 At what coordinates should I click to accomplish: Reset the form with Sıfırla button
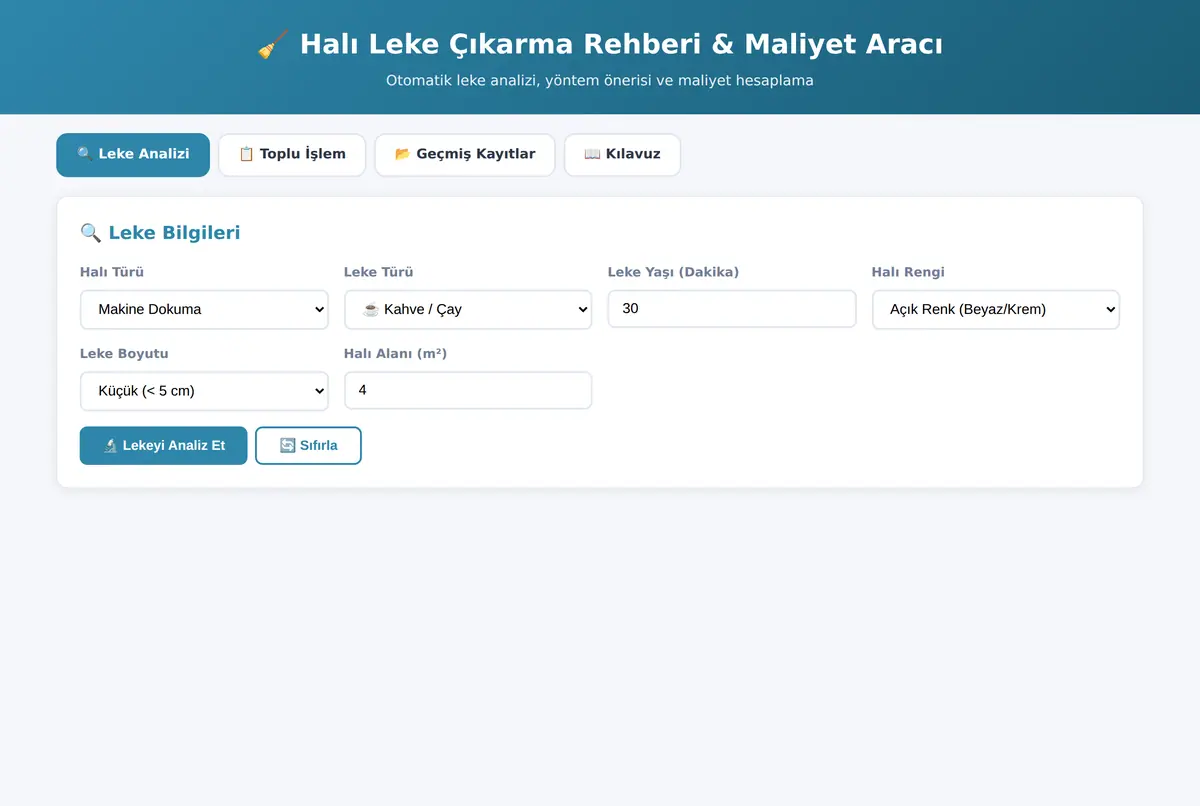click(x=308, y=446)
